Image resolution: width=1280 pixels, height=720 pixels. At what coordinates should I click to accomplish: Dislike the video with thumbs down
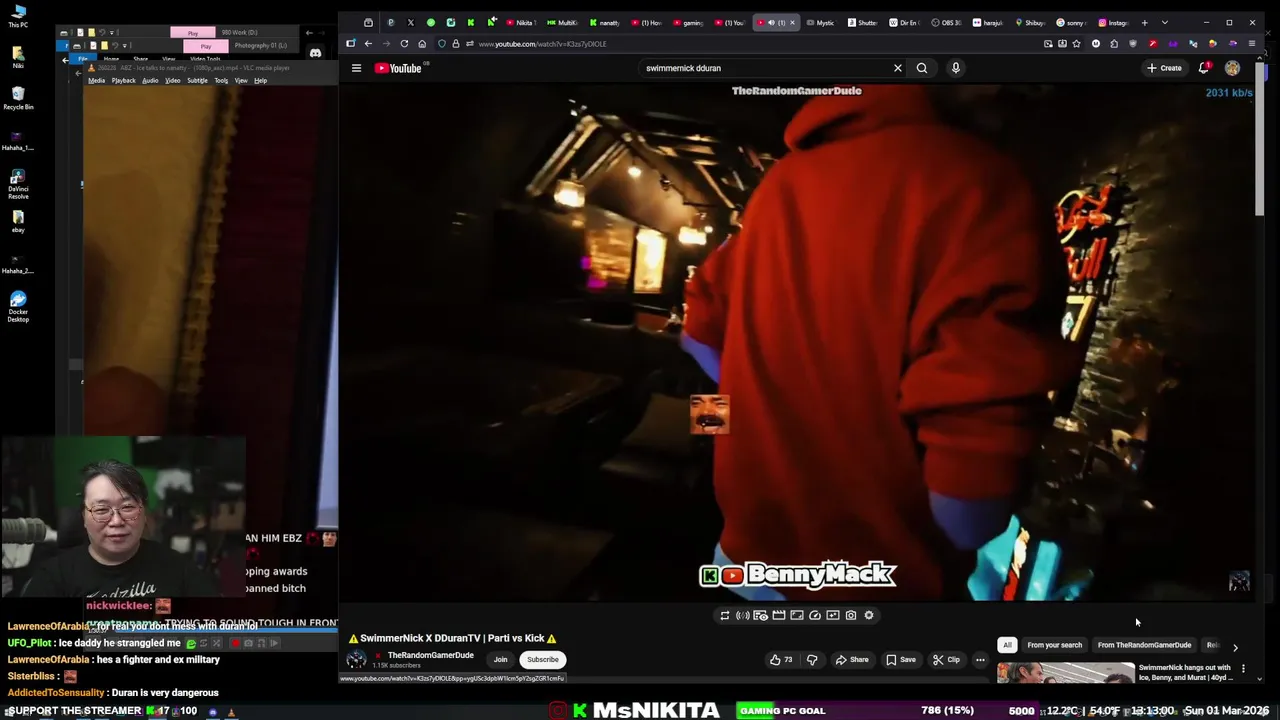coord(812,659)
